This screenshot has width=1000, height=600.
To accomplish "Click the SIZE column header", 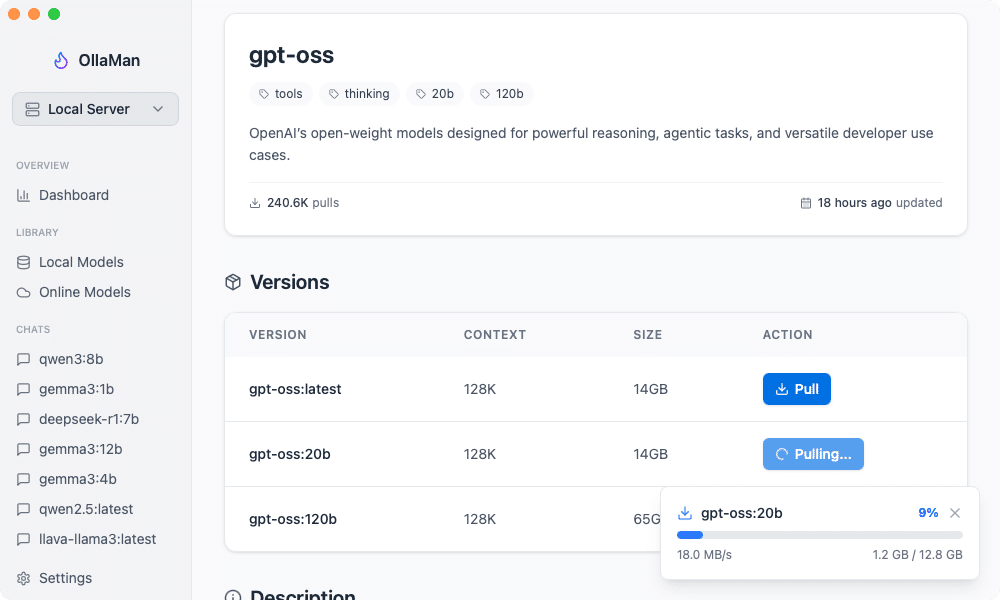I will [x=647, y=335].
